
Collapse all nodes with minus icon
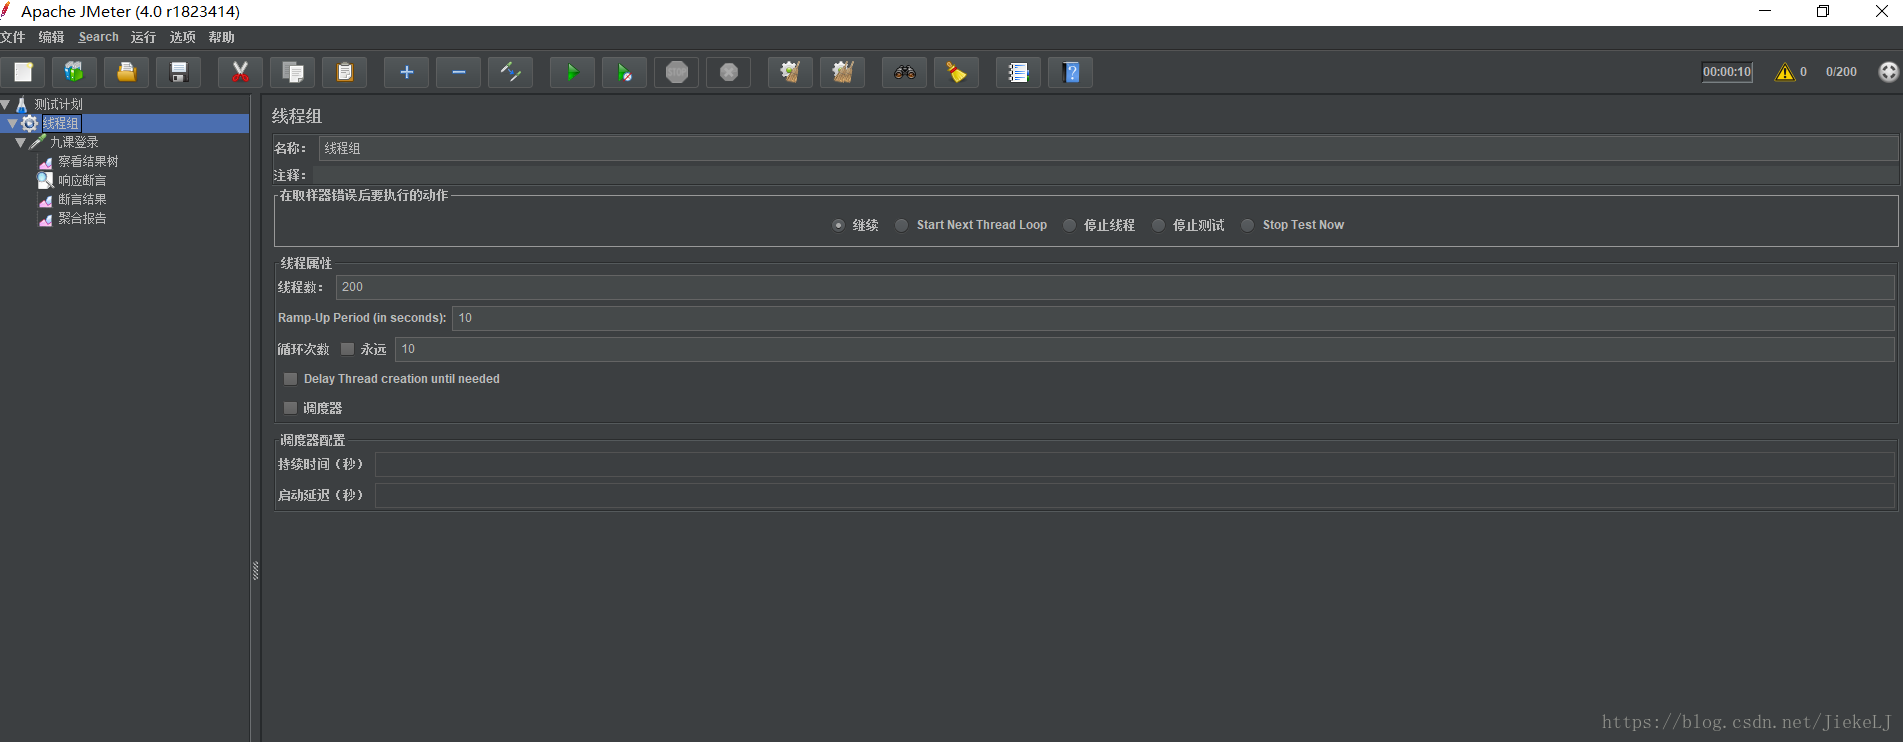click(x=458, y=72)
